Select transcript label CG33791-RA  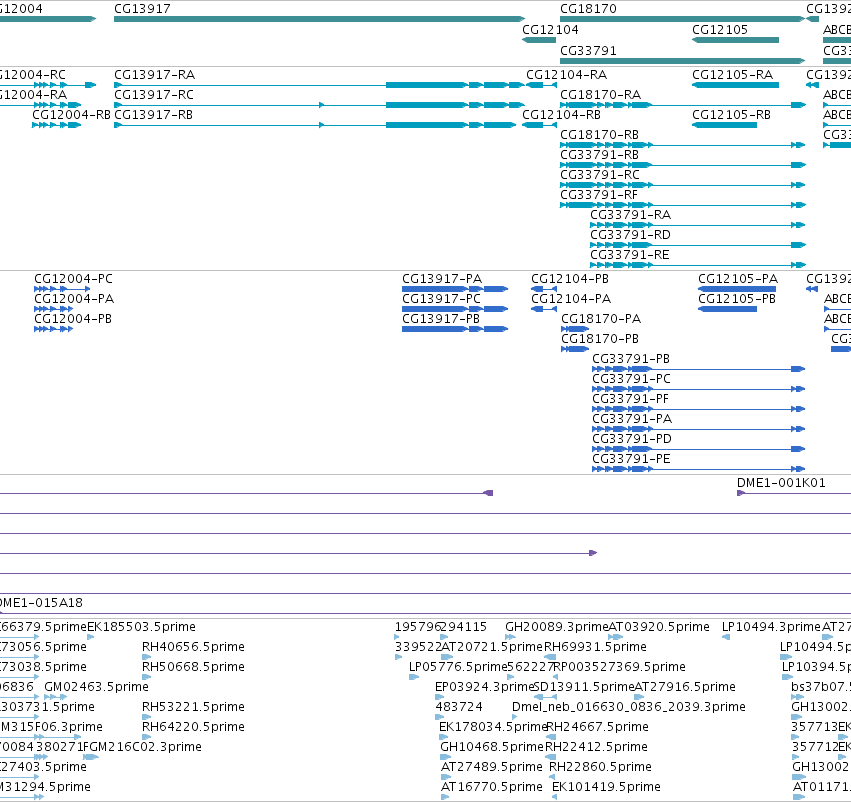[631, 215]
